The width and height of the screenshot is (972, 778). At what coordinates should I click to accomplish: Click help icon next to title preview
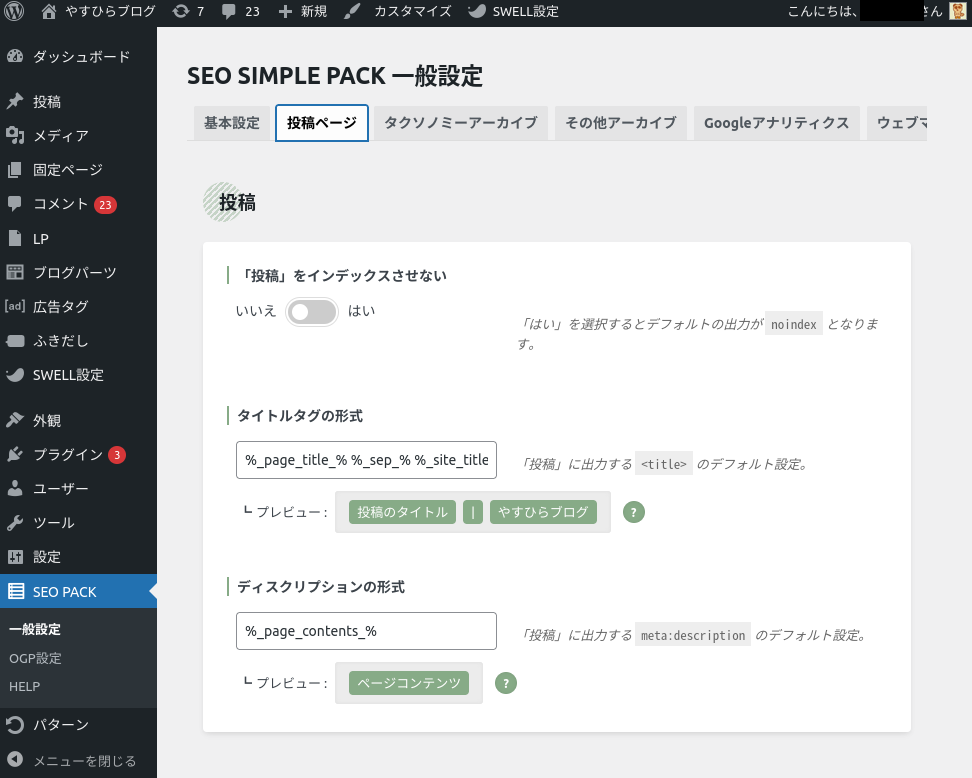633,512
